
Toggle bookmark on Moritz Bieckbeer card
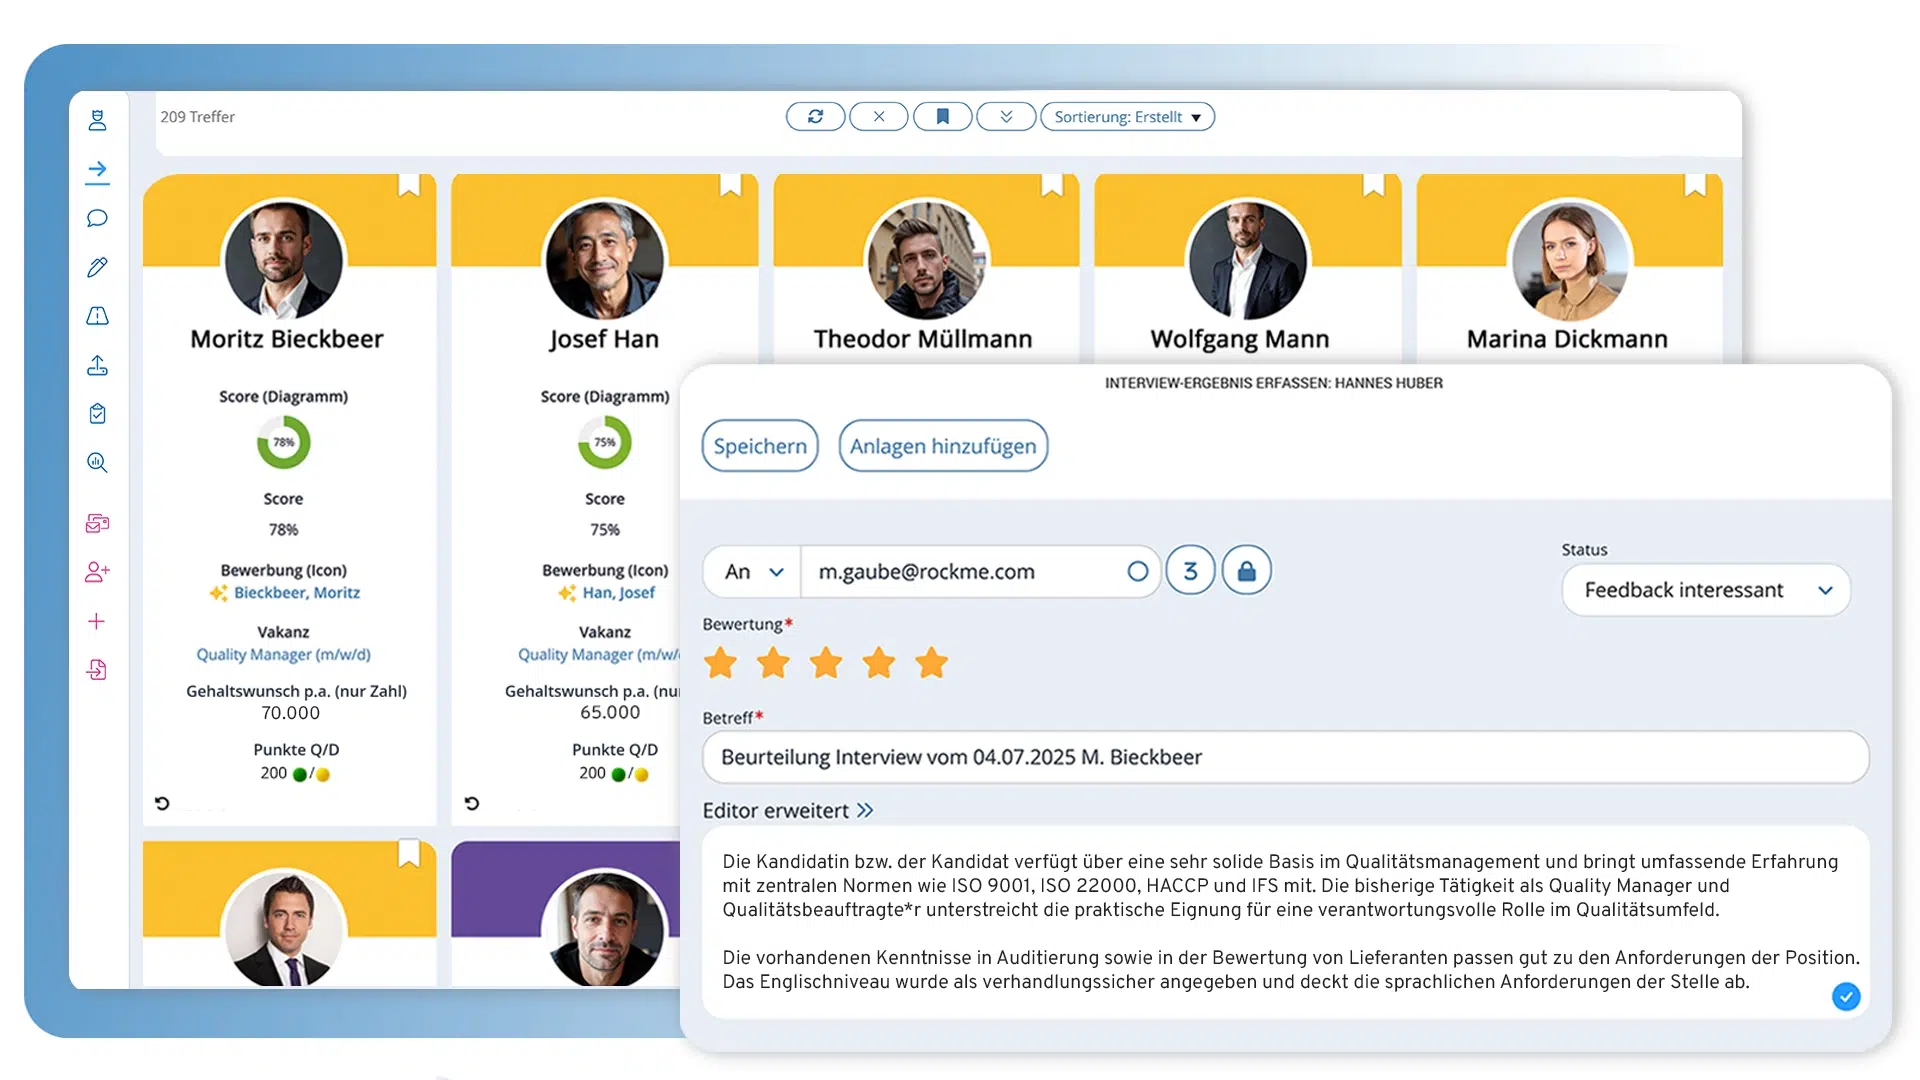(409, 185)
